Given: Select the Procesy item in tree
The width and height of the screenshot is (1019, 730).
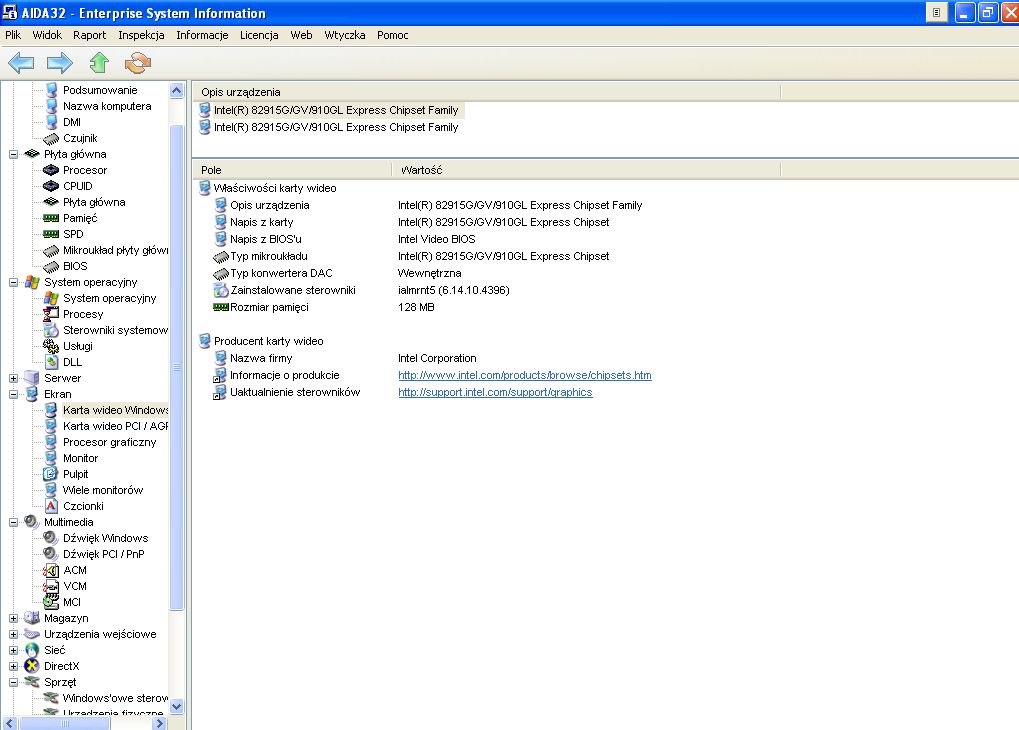Looking at the screenshot, I should 82,314.
